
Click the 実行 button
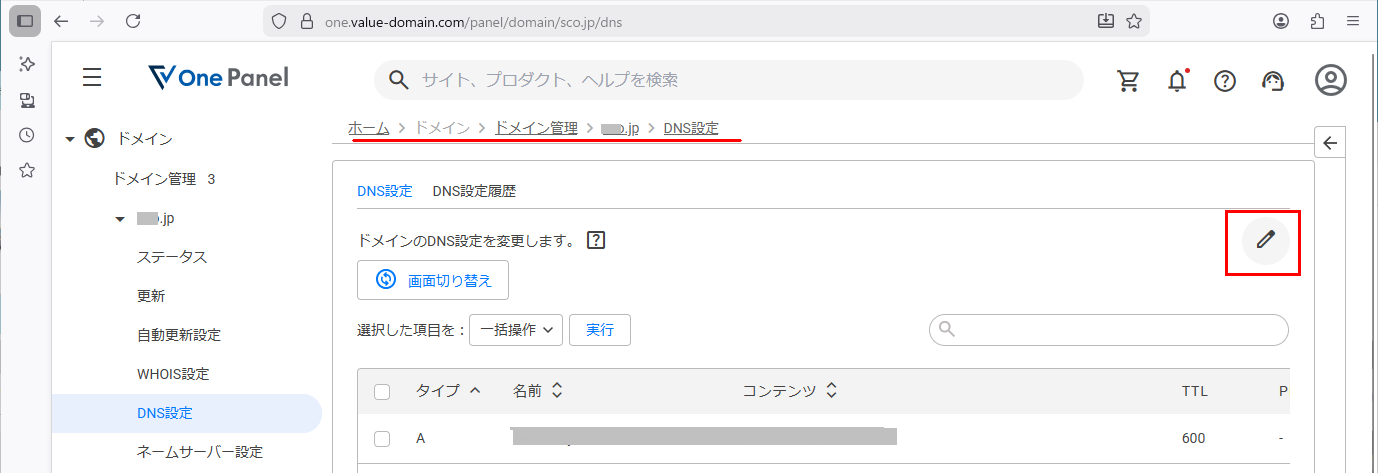coord(600,330)
